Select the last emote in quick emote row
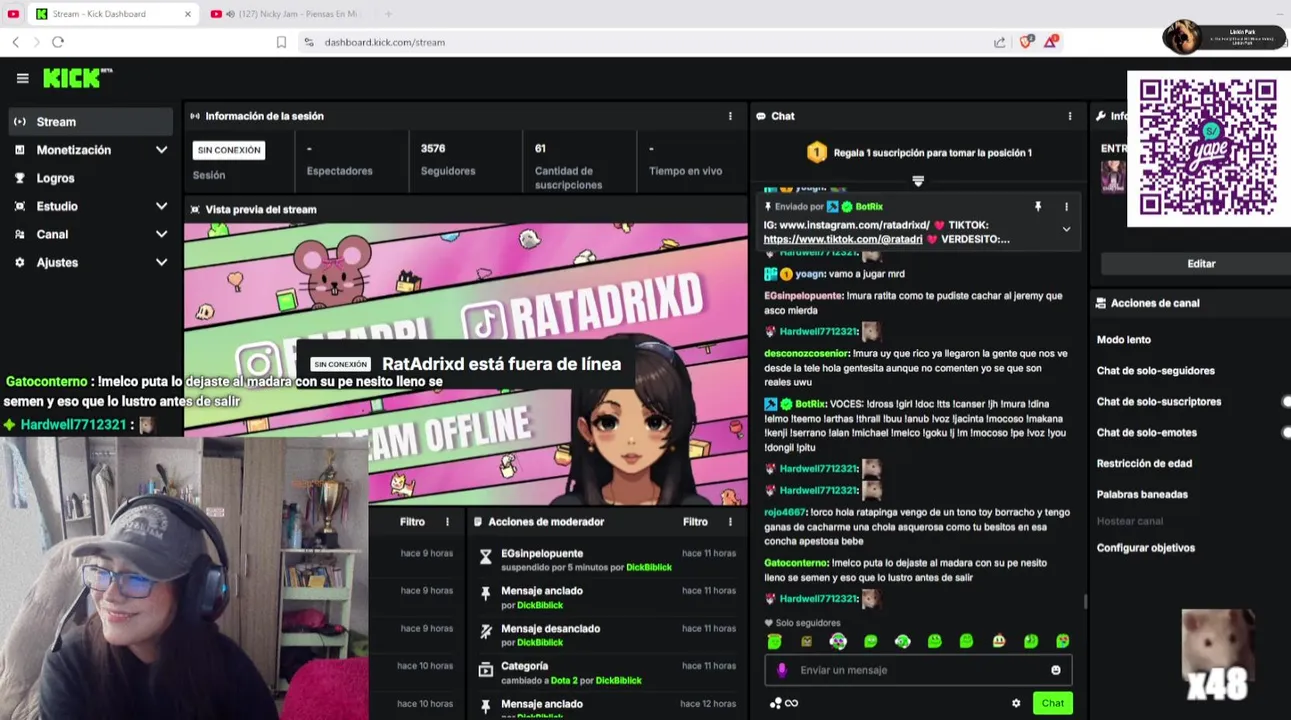The image size is (1291, 720). [x=1062, y=641]
